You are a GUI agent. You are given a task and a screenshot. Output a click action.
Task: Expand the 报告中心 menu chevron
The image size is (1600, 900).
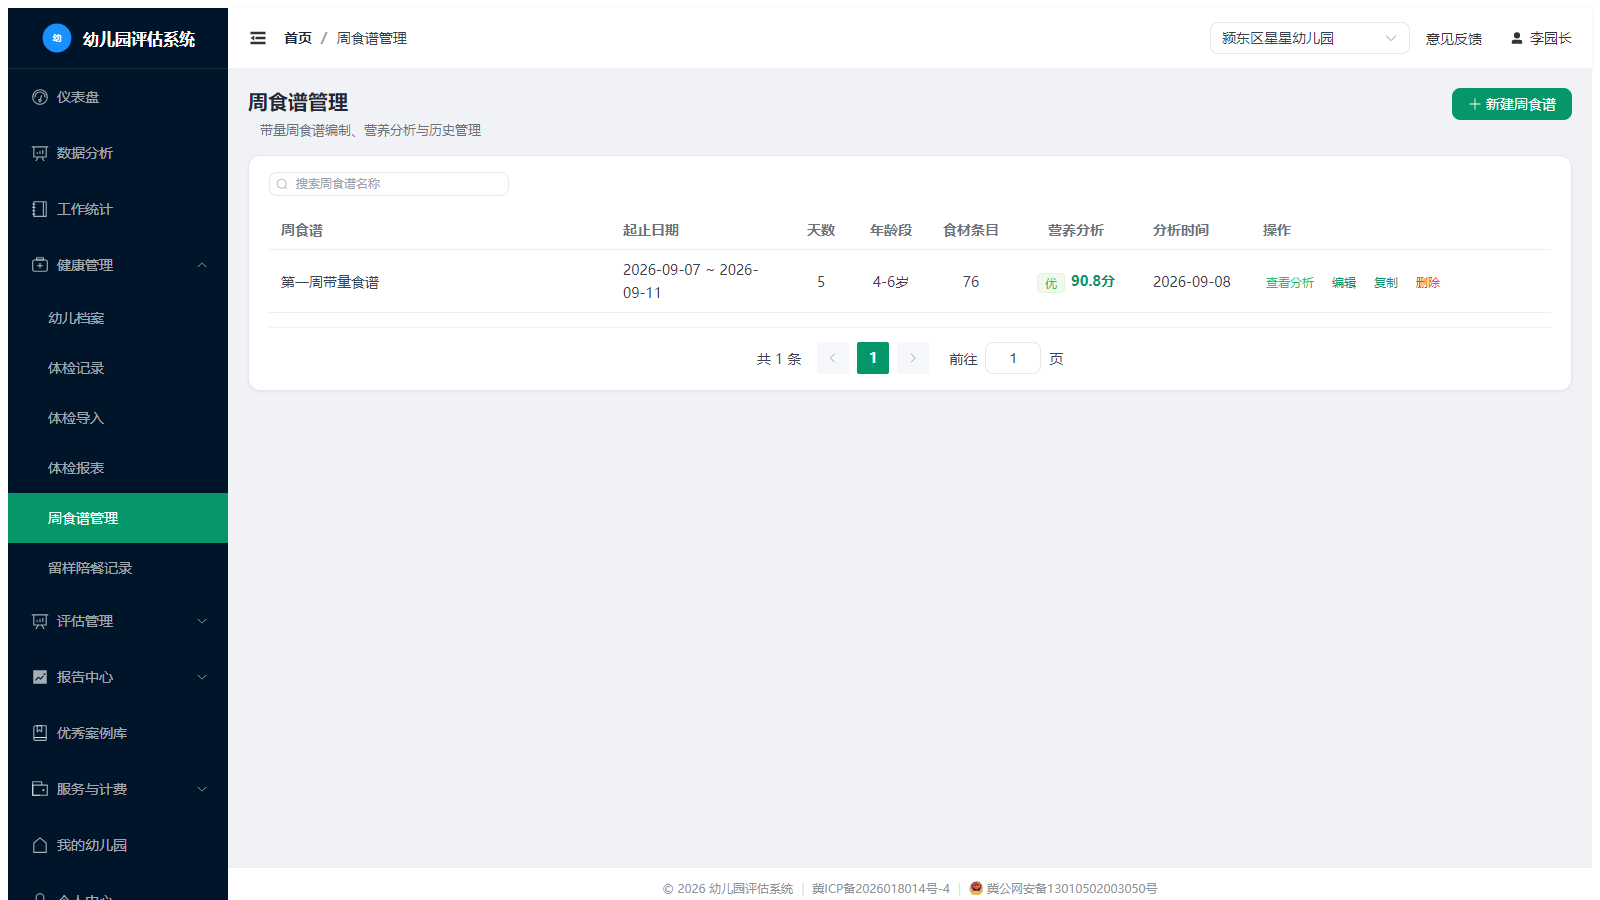202,677
